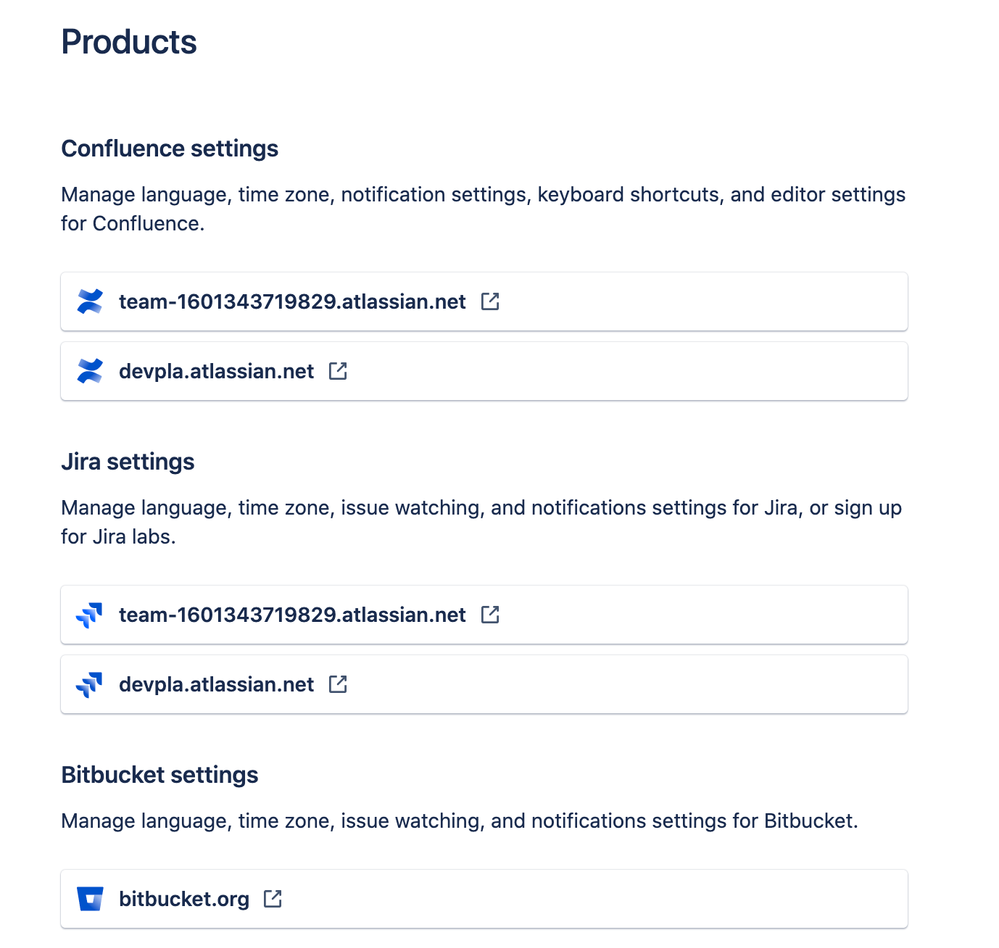Open external link icon for Confluence devpla site
The image size is (999, 948).
(x=338, y=371)
